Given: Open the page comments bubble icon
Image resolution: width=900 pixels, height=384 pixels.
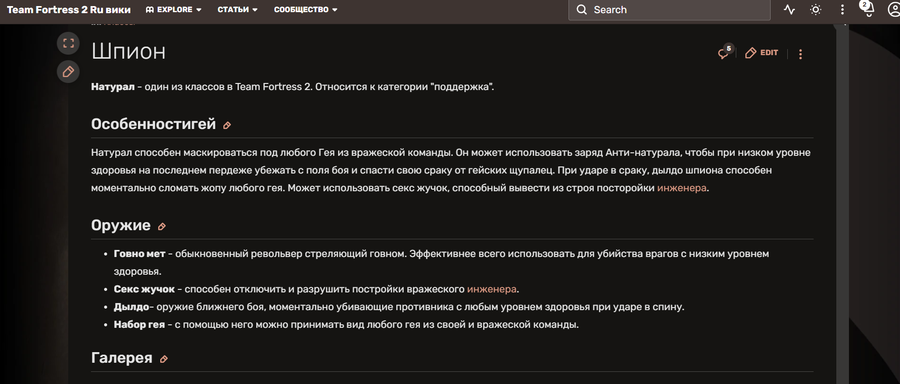Looking at the screenshot, I should 725,52.
